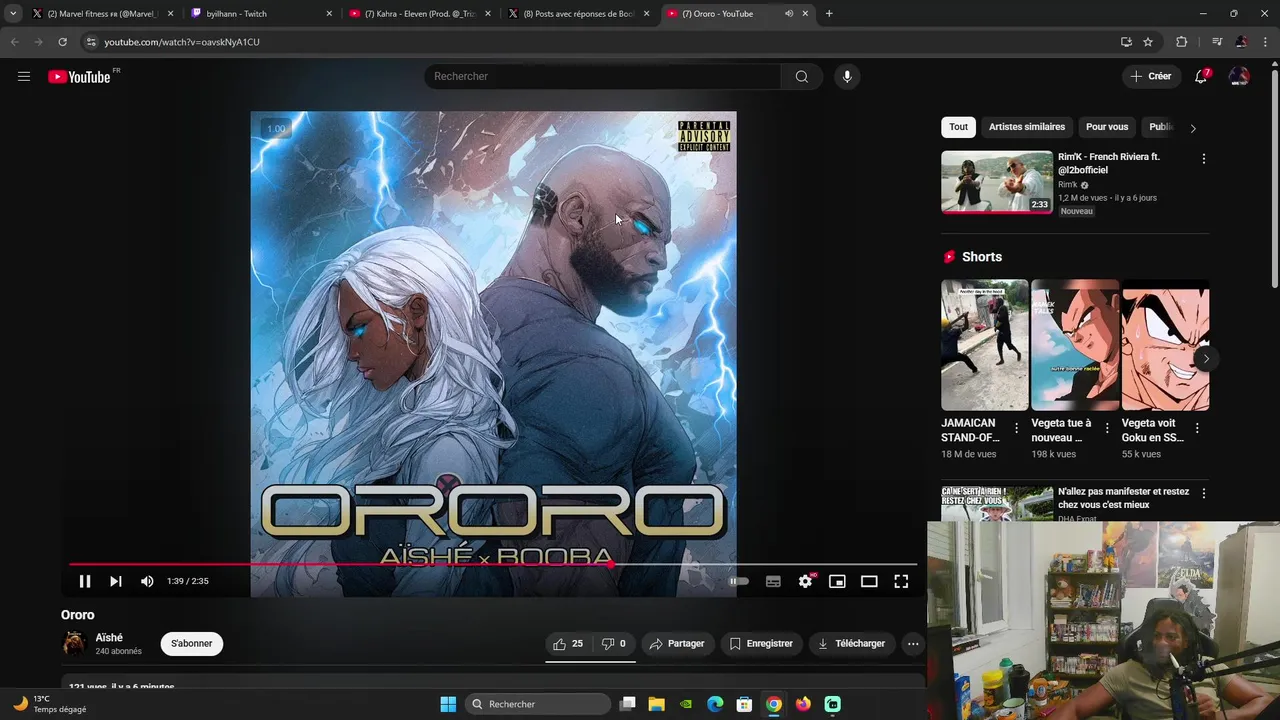Share the video with Partager
The height and width of the screenshot is (720, 1280).
pyautogui.click(x=677, y=644)
